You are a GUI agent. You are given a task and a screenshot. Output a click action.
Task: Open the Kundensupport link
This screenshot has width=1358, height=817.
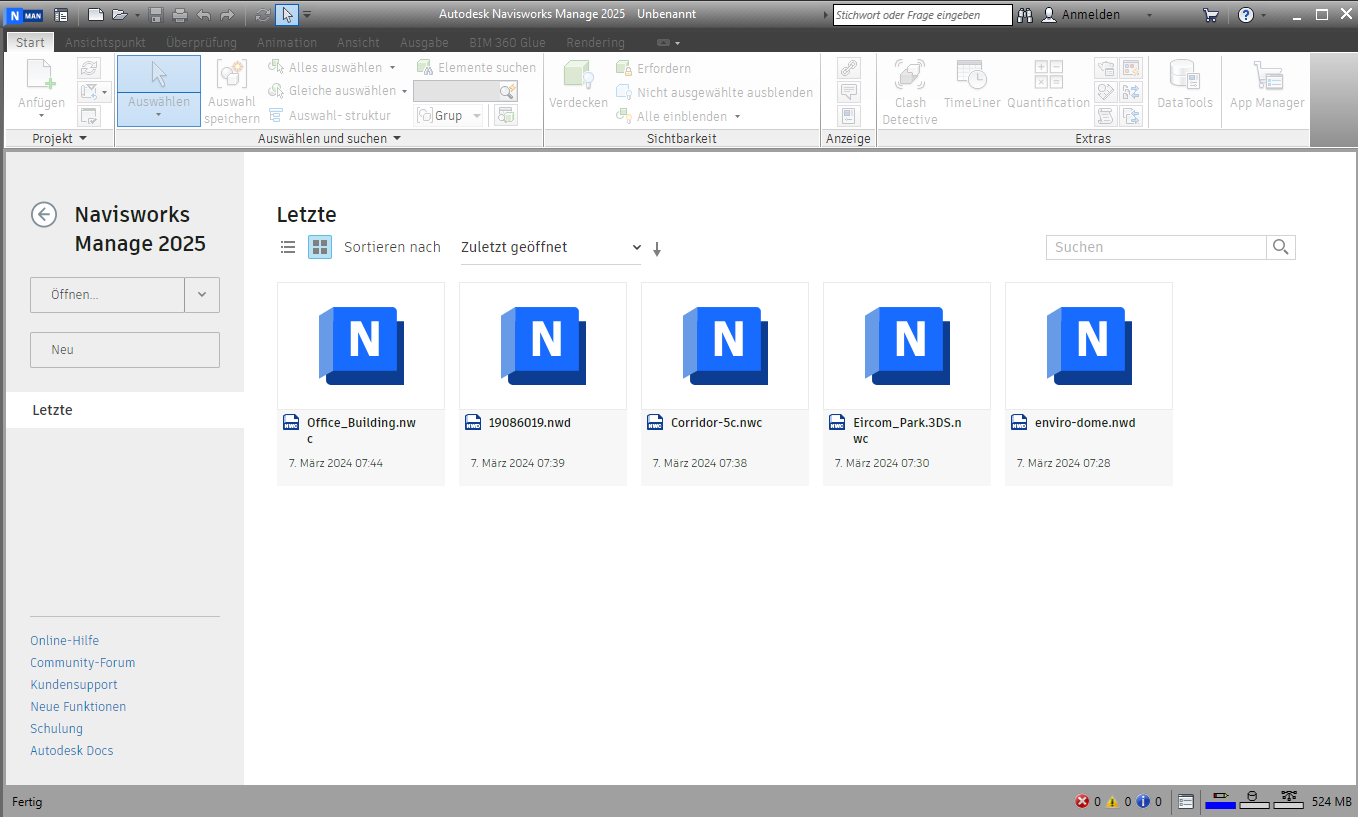coord(74,685)
